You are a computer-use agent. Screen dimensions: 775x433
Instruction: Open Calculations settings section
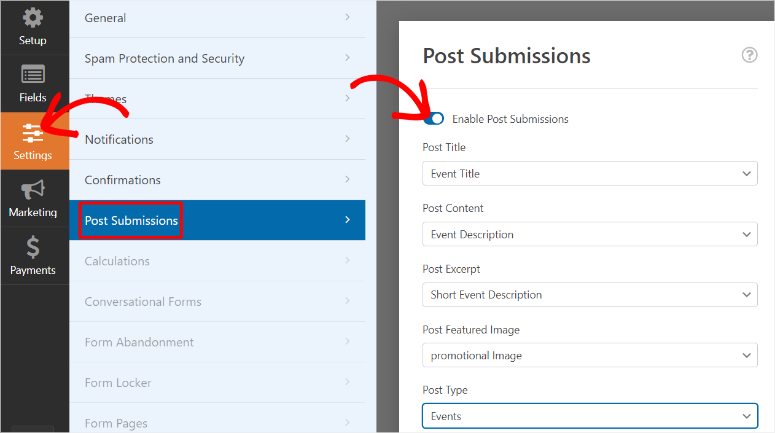[217, 261]
